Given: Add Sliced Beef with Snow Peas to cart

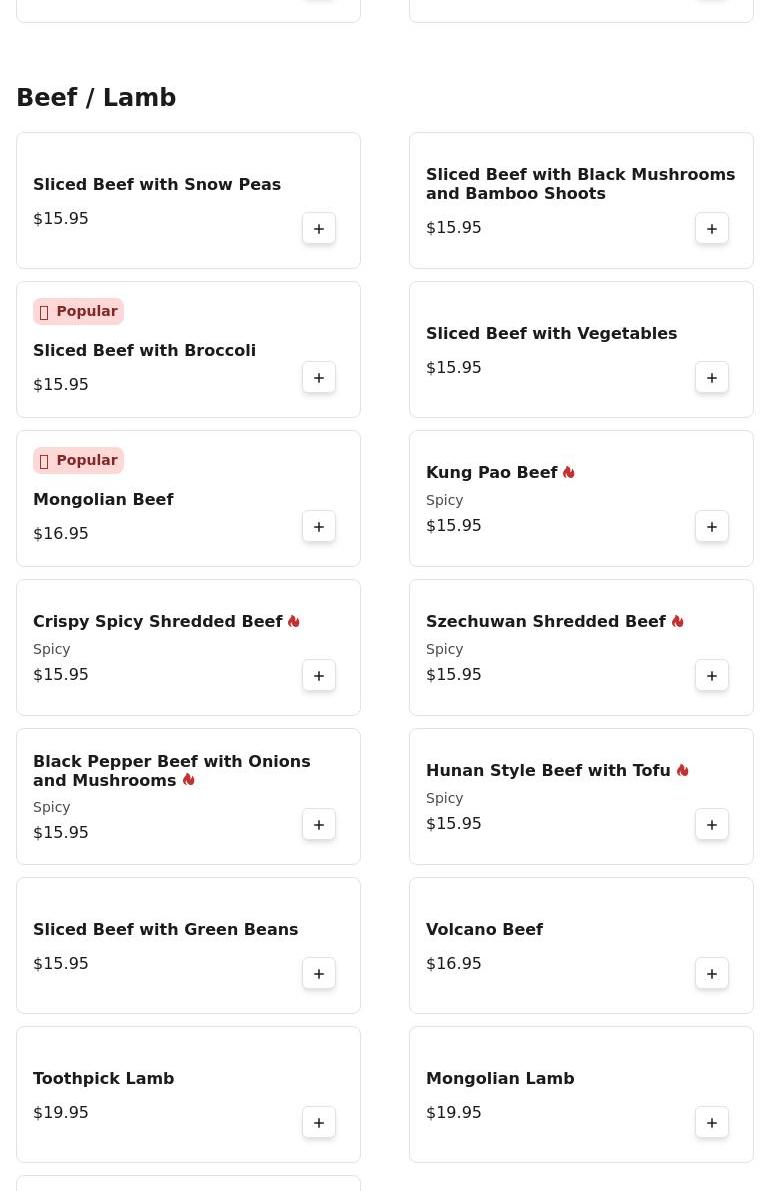Looking at the screenshot, I should point(319,229).
